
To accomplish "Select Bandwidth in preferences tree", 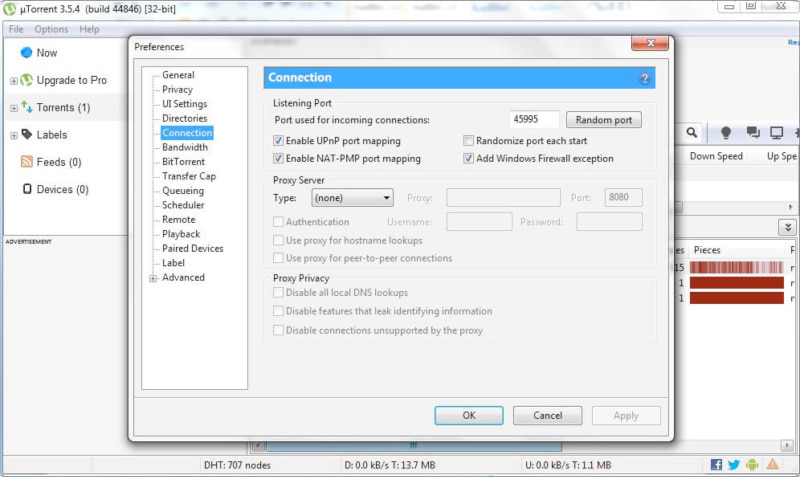I will click(185, 147).
